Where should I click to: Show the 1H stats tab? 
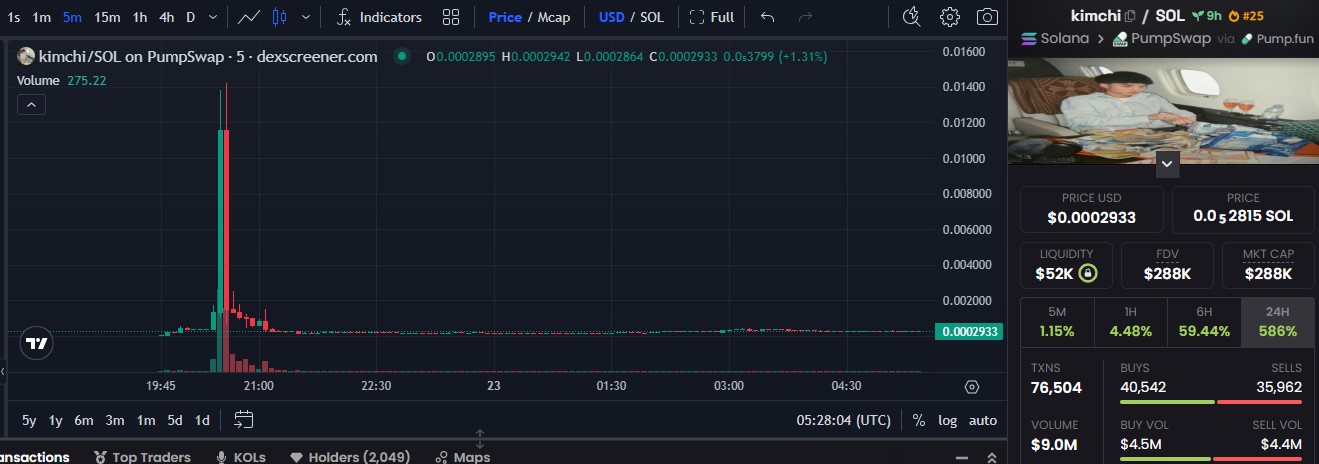[x=1130, y=322]
